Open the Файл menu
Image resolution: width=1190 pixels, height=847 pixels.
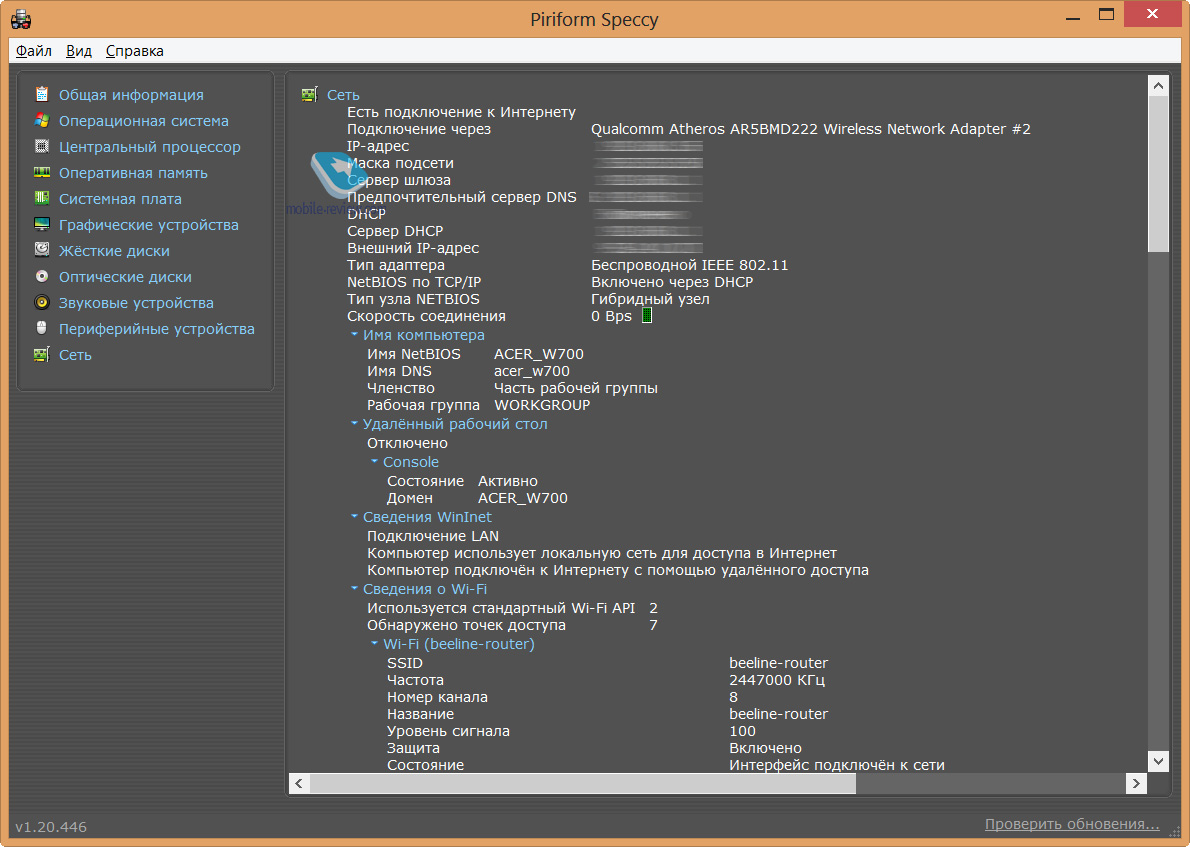coord(34,51)
